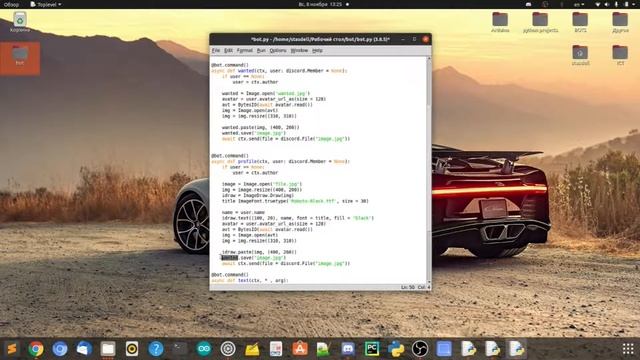640x360 pixels.
Task: Open Terminal from the dock
Action: point(180,349)
